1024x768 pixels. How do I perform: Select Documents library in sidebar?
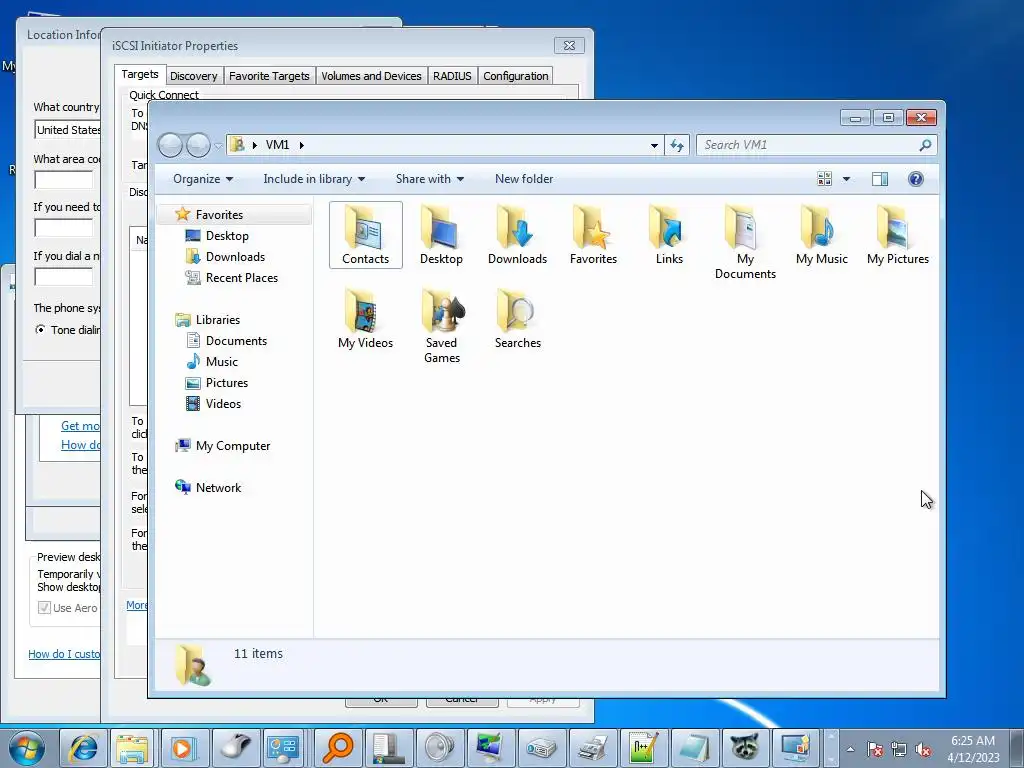point(236,341)
